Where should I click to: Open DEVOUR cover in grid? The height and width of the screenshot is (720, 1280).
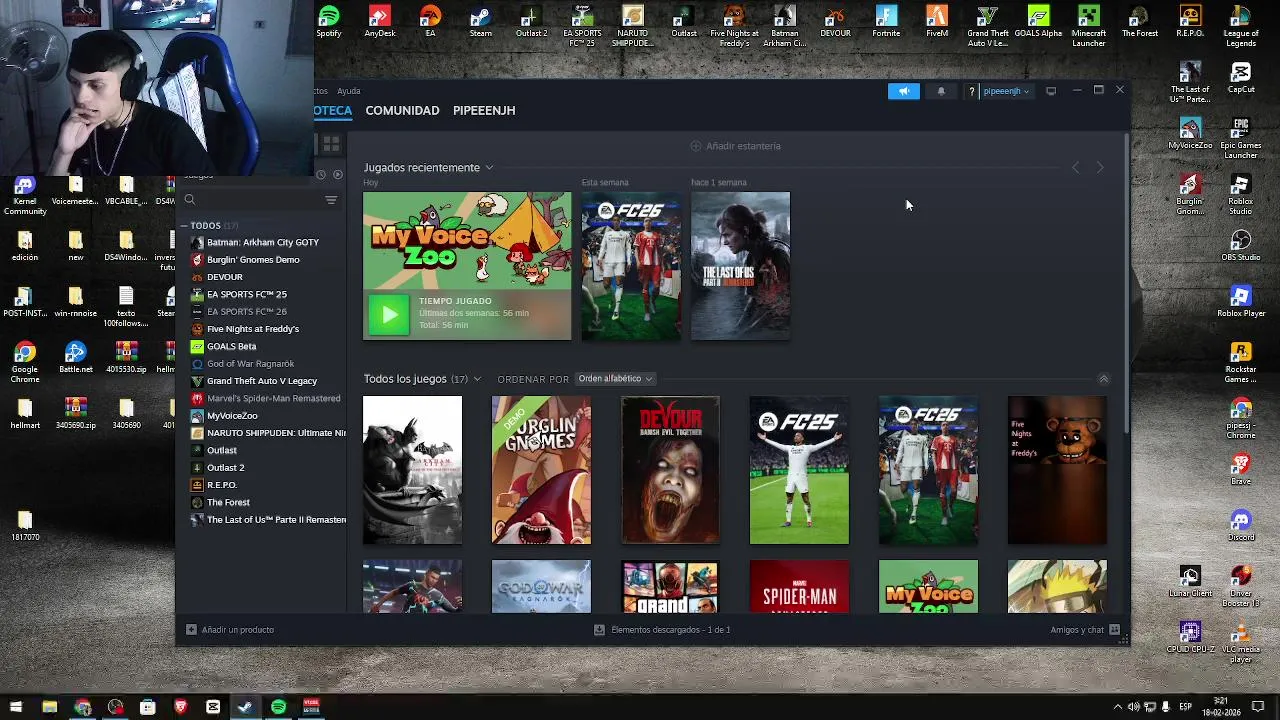point(670,470)
